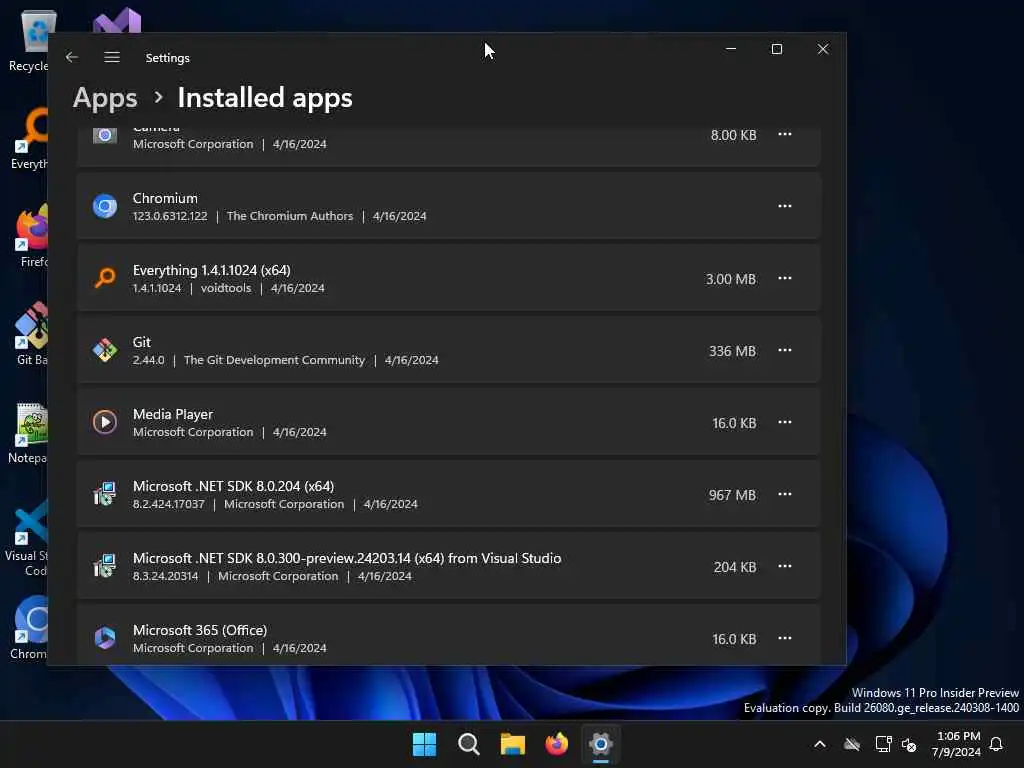Click the OneDrive cloud tray icon
The width and height of the screenshot is (1024, 768).
[852, 744]
